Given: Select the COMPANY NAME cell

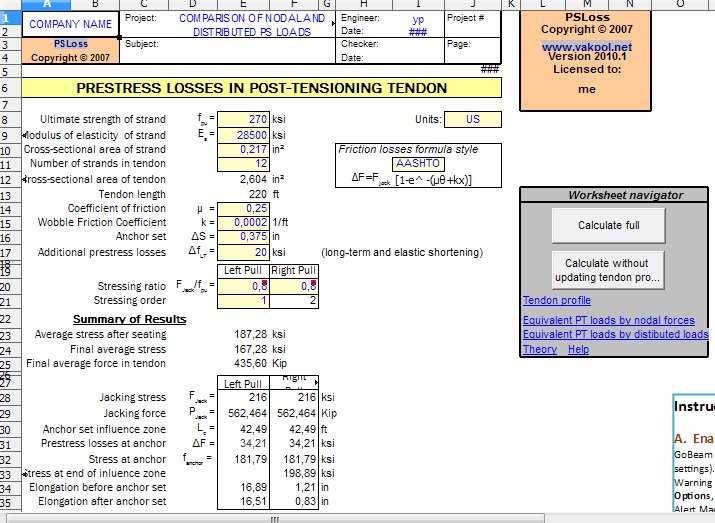Looking at the screenshot, I should tap(70, 24).
